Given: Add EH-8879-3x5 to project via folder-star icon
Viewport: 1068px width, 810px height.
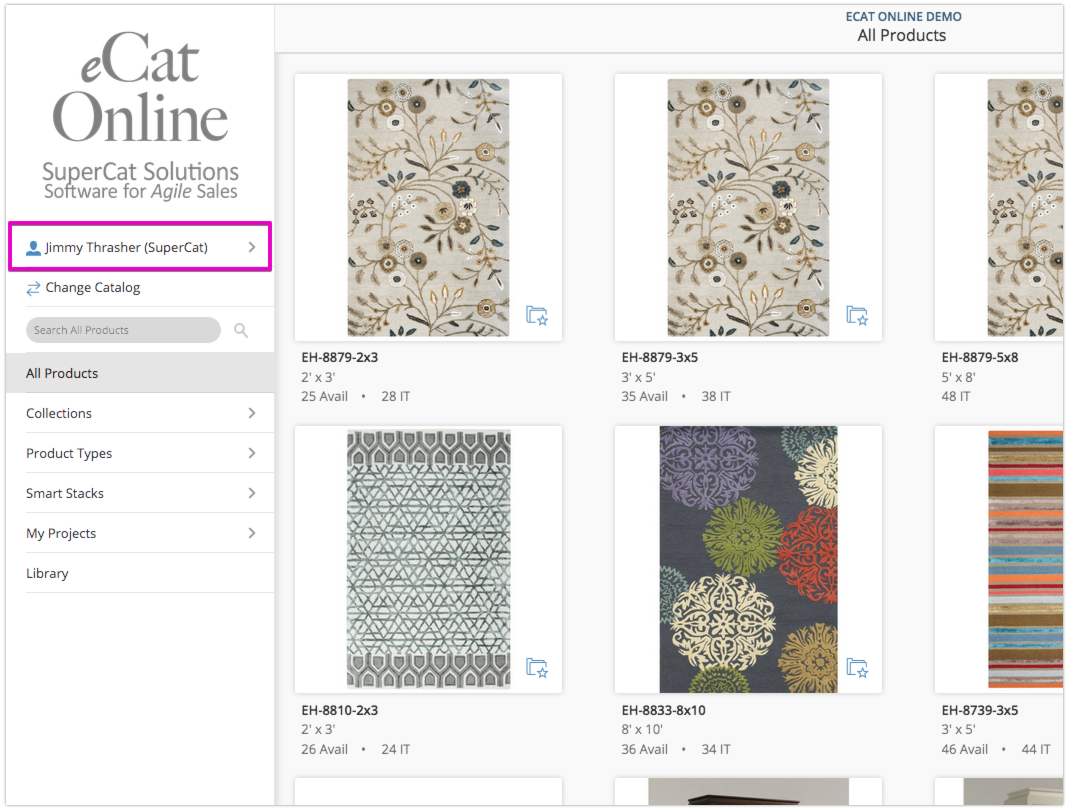Looking at the screenshot, I should click(857, 315).
